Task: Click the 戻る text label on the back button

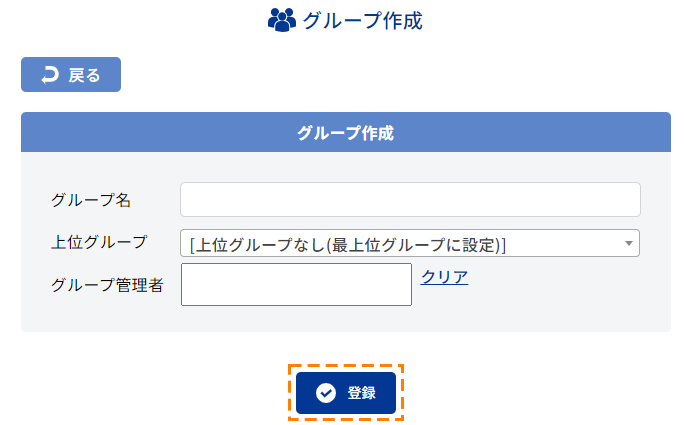Action: (x=84, y=75)
